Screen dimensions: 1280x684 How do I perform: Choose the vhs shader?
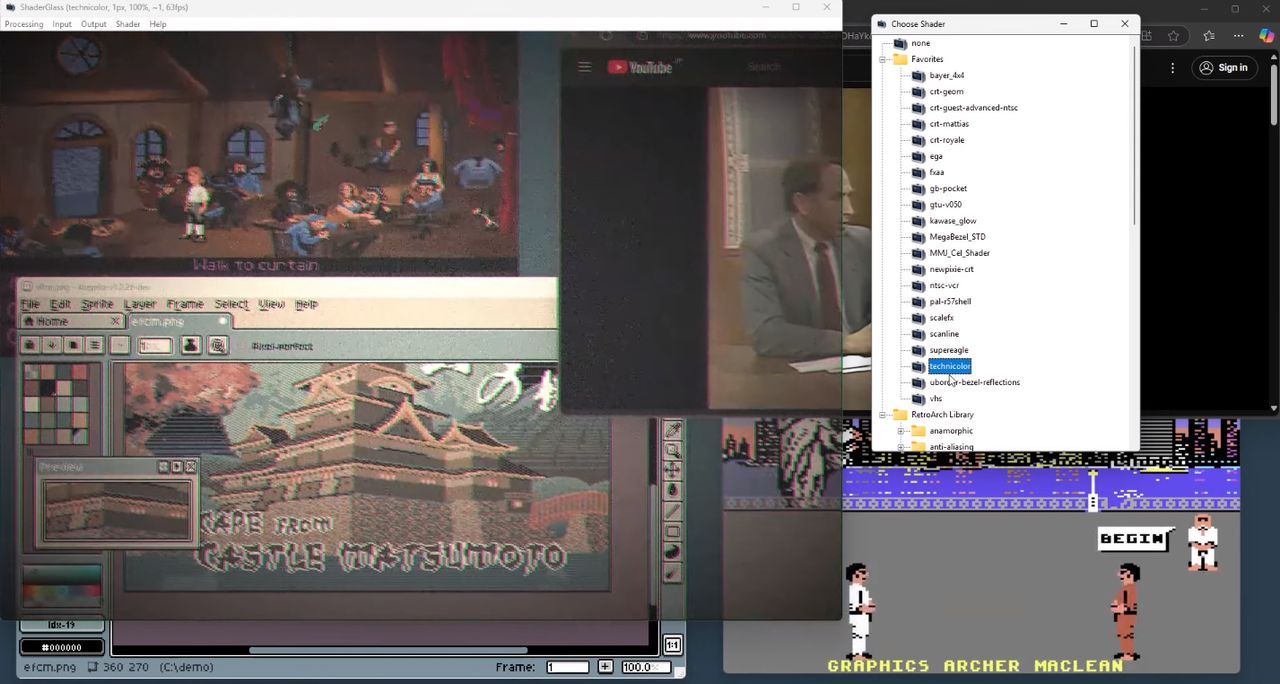pyautogui.click(x=935, y=399)
